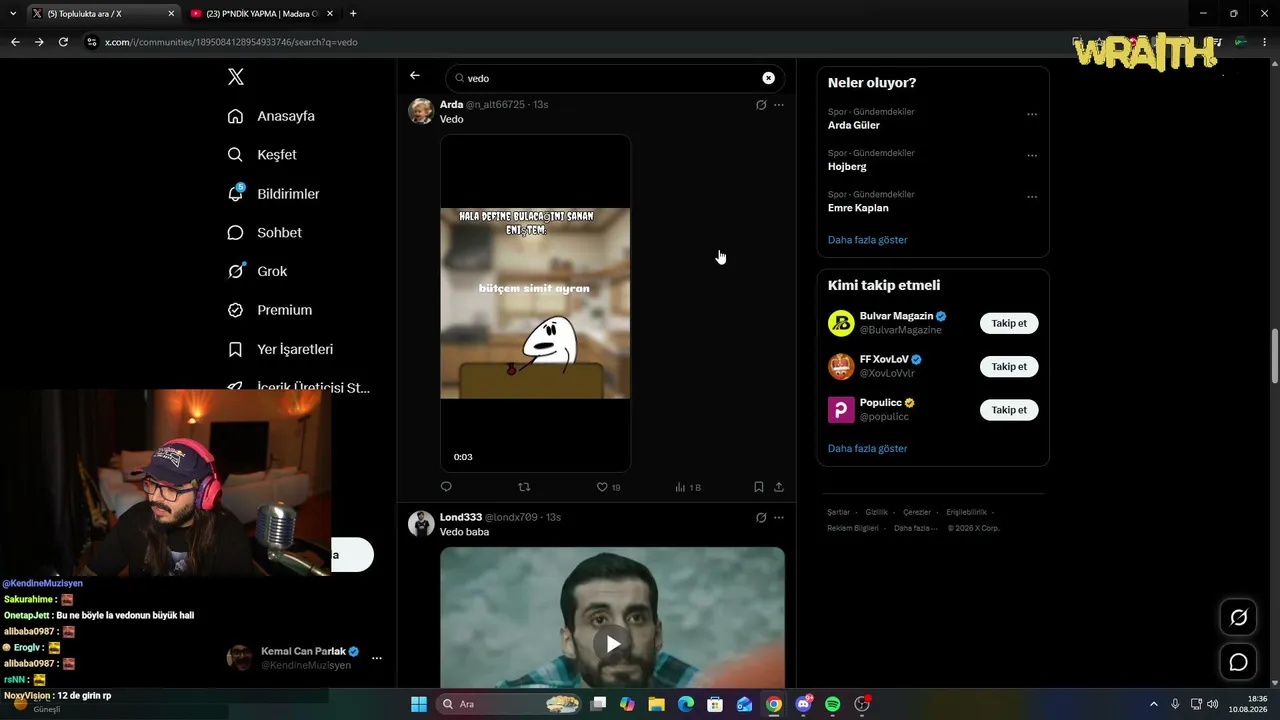Image resolution: width=1280 pixels, height=720 pixels.
Task: Open the Arda Güler trending topic
Action: (854, 125)
